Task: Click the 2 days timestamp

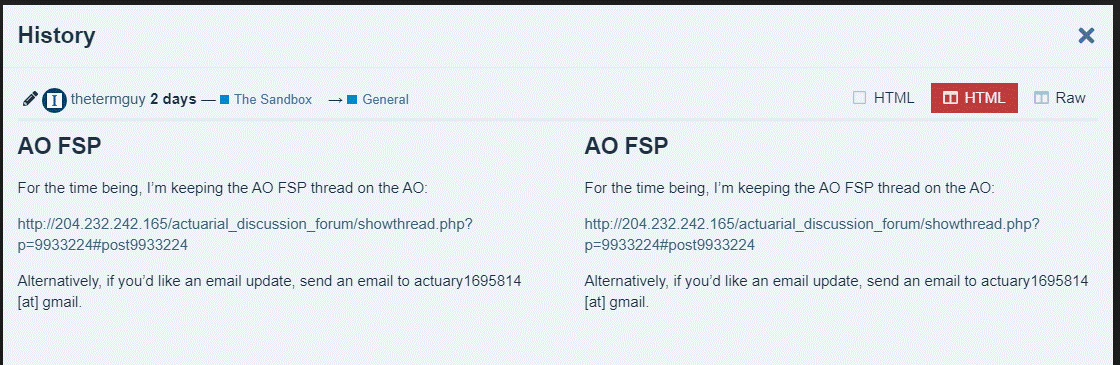Action: [x=173, y=99]
